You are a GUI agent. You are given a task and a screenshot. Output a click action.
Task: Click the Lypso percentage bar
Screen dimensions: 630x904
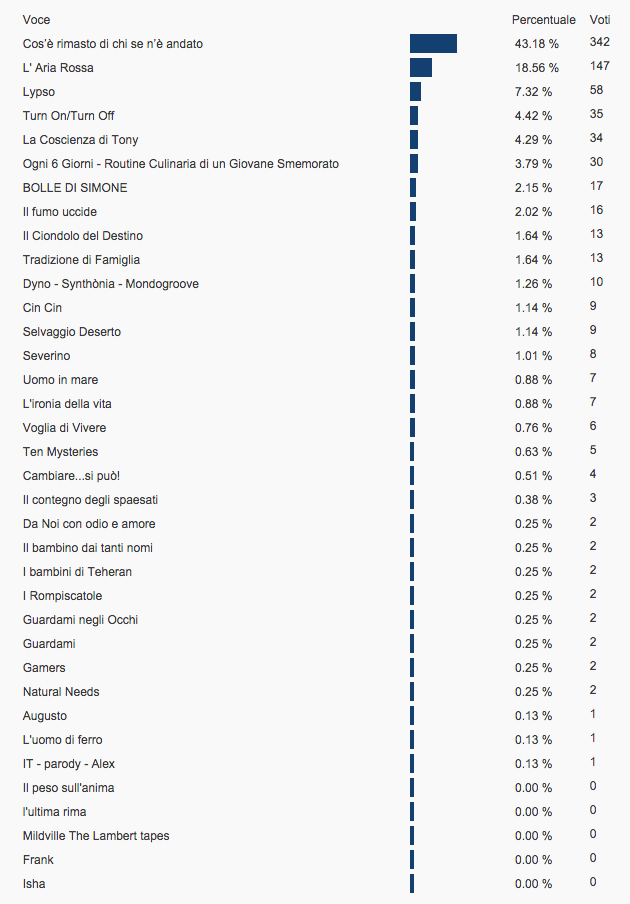(416, 92)
